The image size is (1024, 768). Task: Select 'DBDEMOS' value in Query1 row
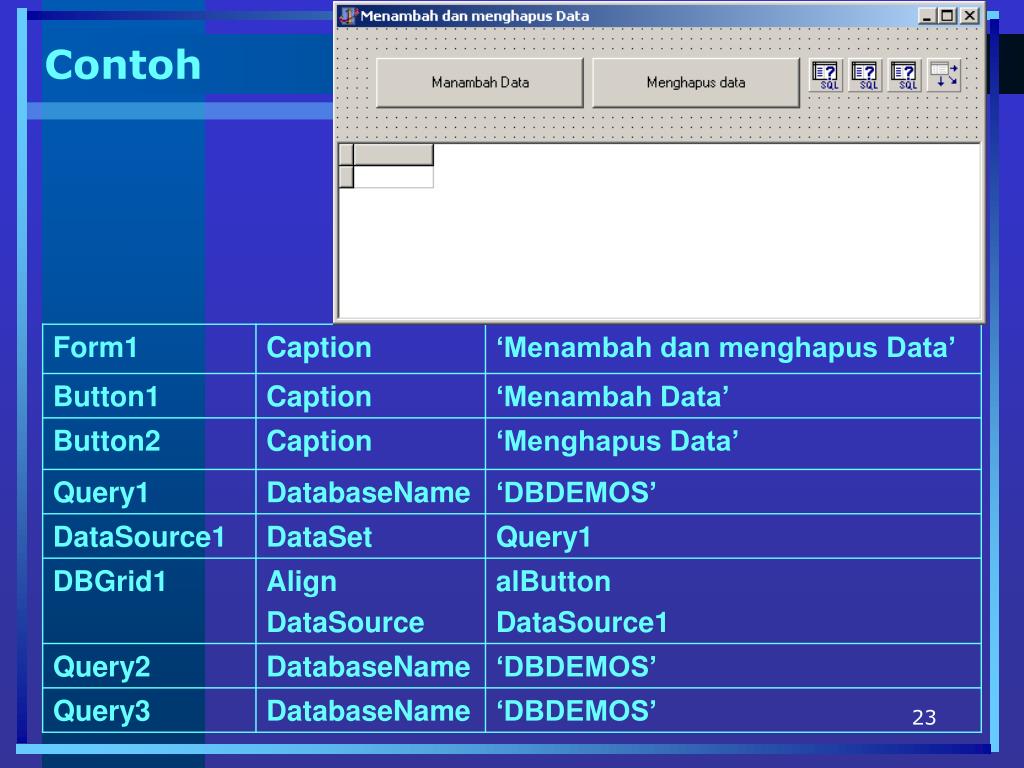[x=576, y=492]
